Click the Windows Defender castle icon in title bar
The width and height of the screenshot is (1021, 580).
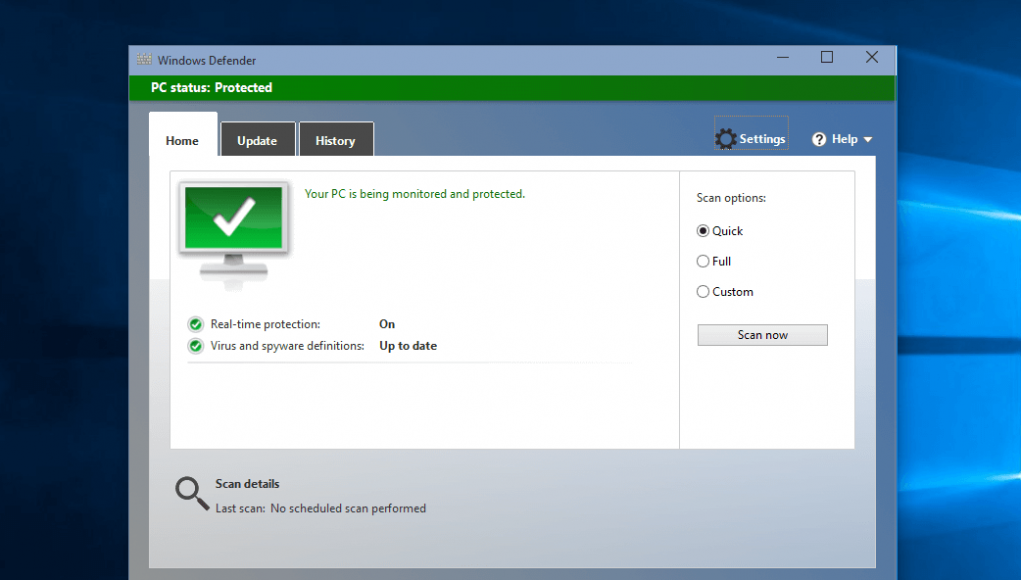point(144,59)
